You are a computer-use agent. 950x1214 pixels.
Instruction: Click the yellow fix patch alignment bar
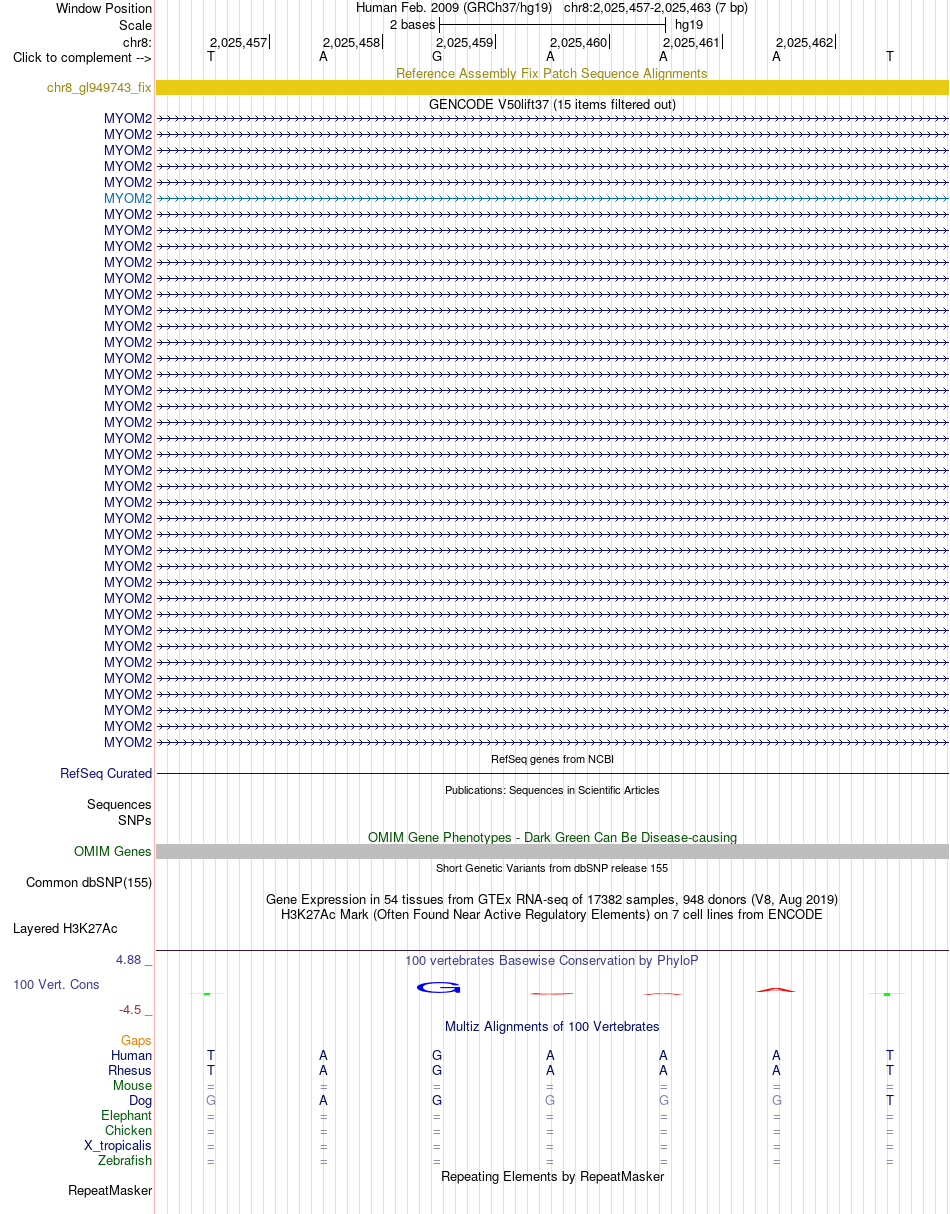552,88
